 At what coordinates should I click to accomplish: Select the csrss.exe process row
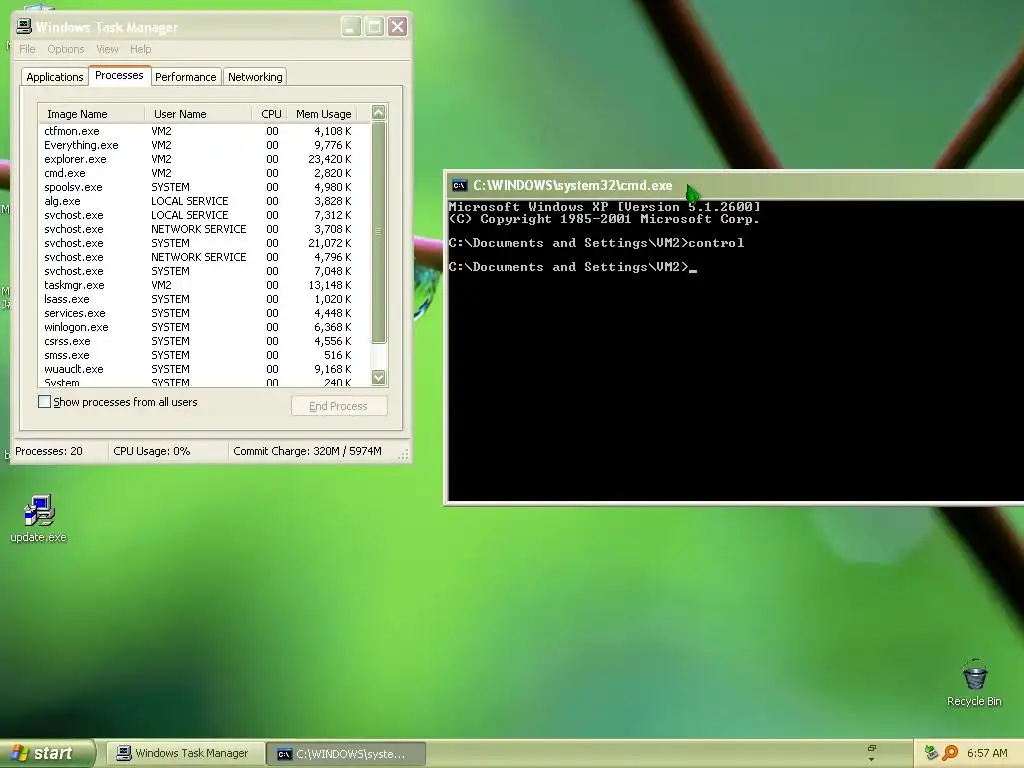click(204, 342)
